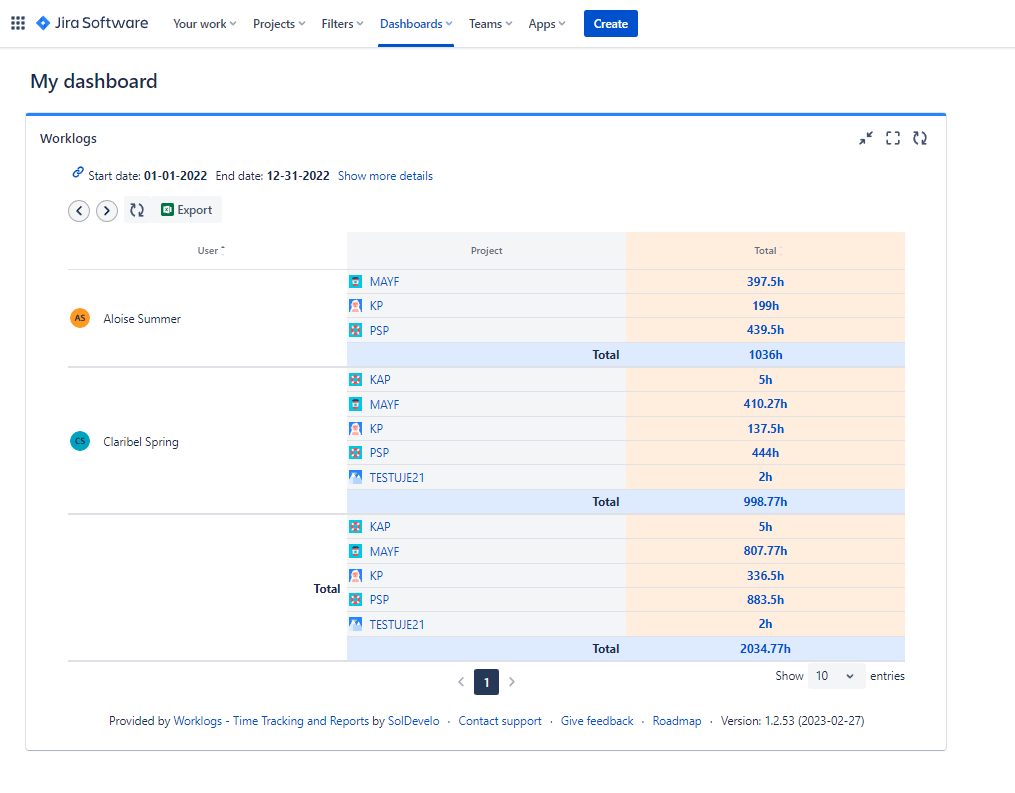Image resolution: width=1015 pixels, height=793 pixels.
Task: Minimize the Worklogs gadget
Action: click(x=866, y=139)
